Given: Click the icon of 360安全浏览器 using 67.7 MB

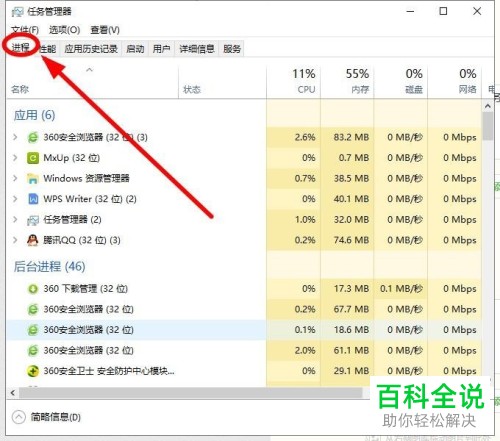Looking at the screenshot, I should click(33, 309).
